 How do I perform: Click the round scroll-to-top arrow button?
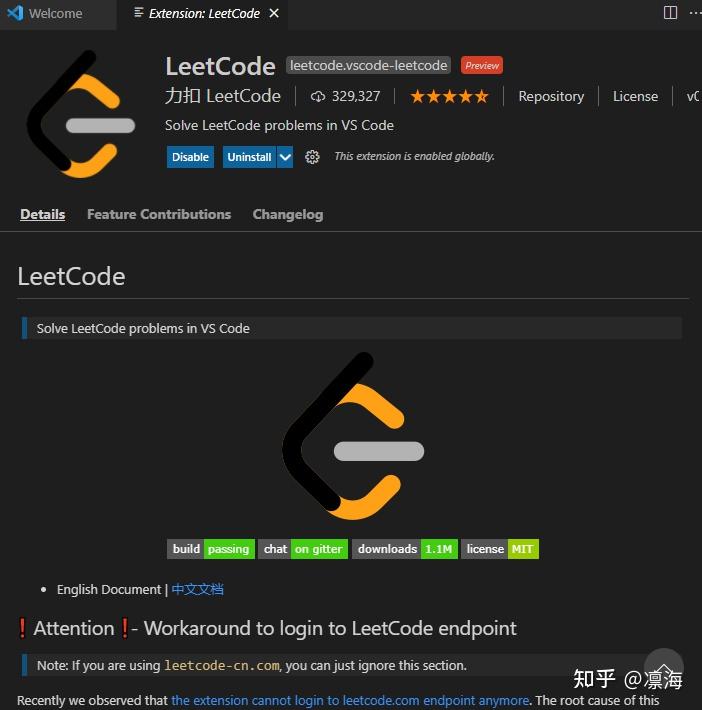click(x=664, y=667)
